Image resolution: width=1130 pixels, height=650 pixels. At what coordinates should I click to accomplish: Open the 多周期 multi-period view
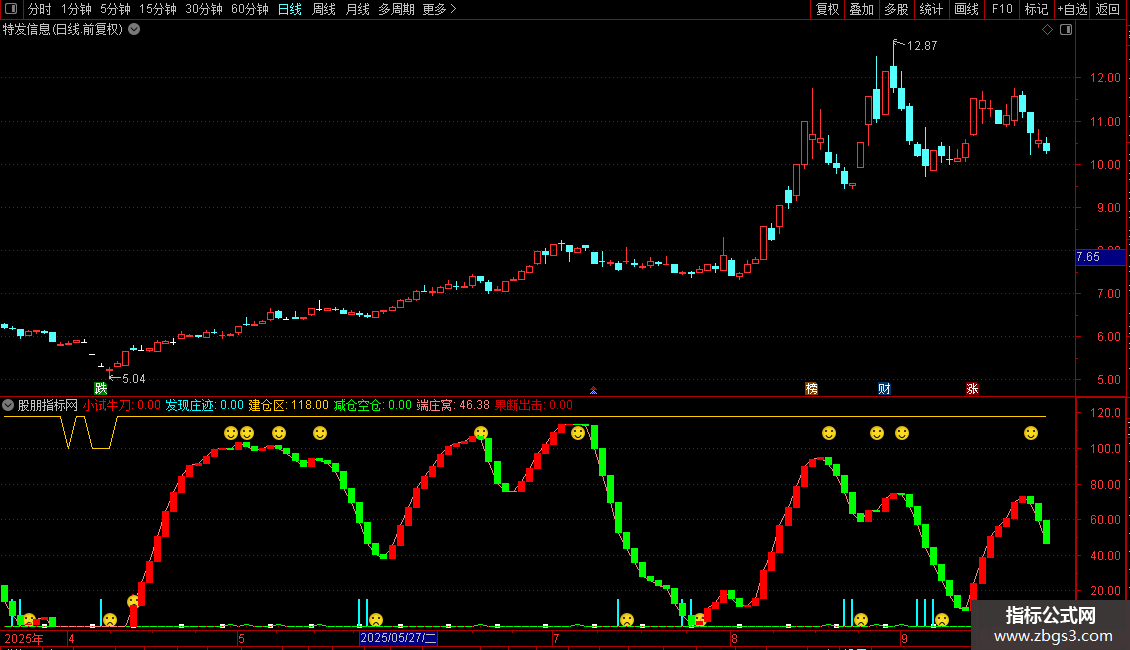396,9
